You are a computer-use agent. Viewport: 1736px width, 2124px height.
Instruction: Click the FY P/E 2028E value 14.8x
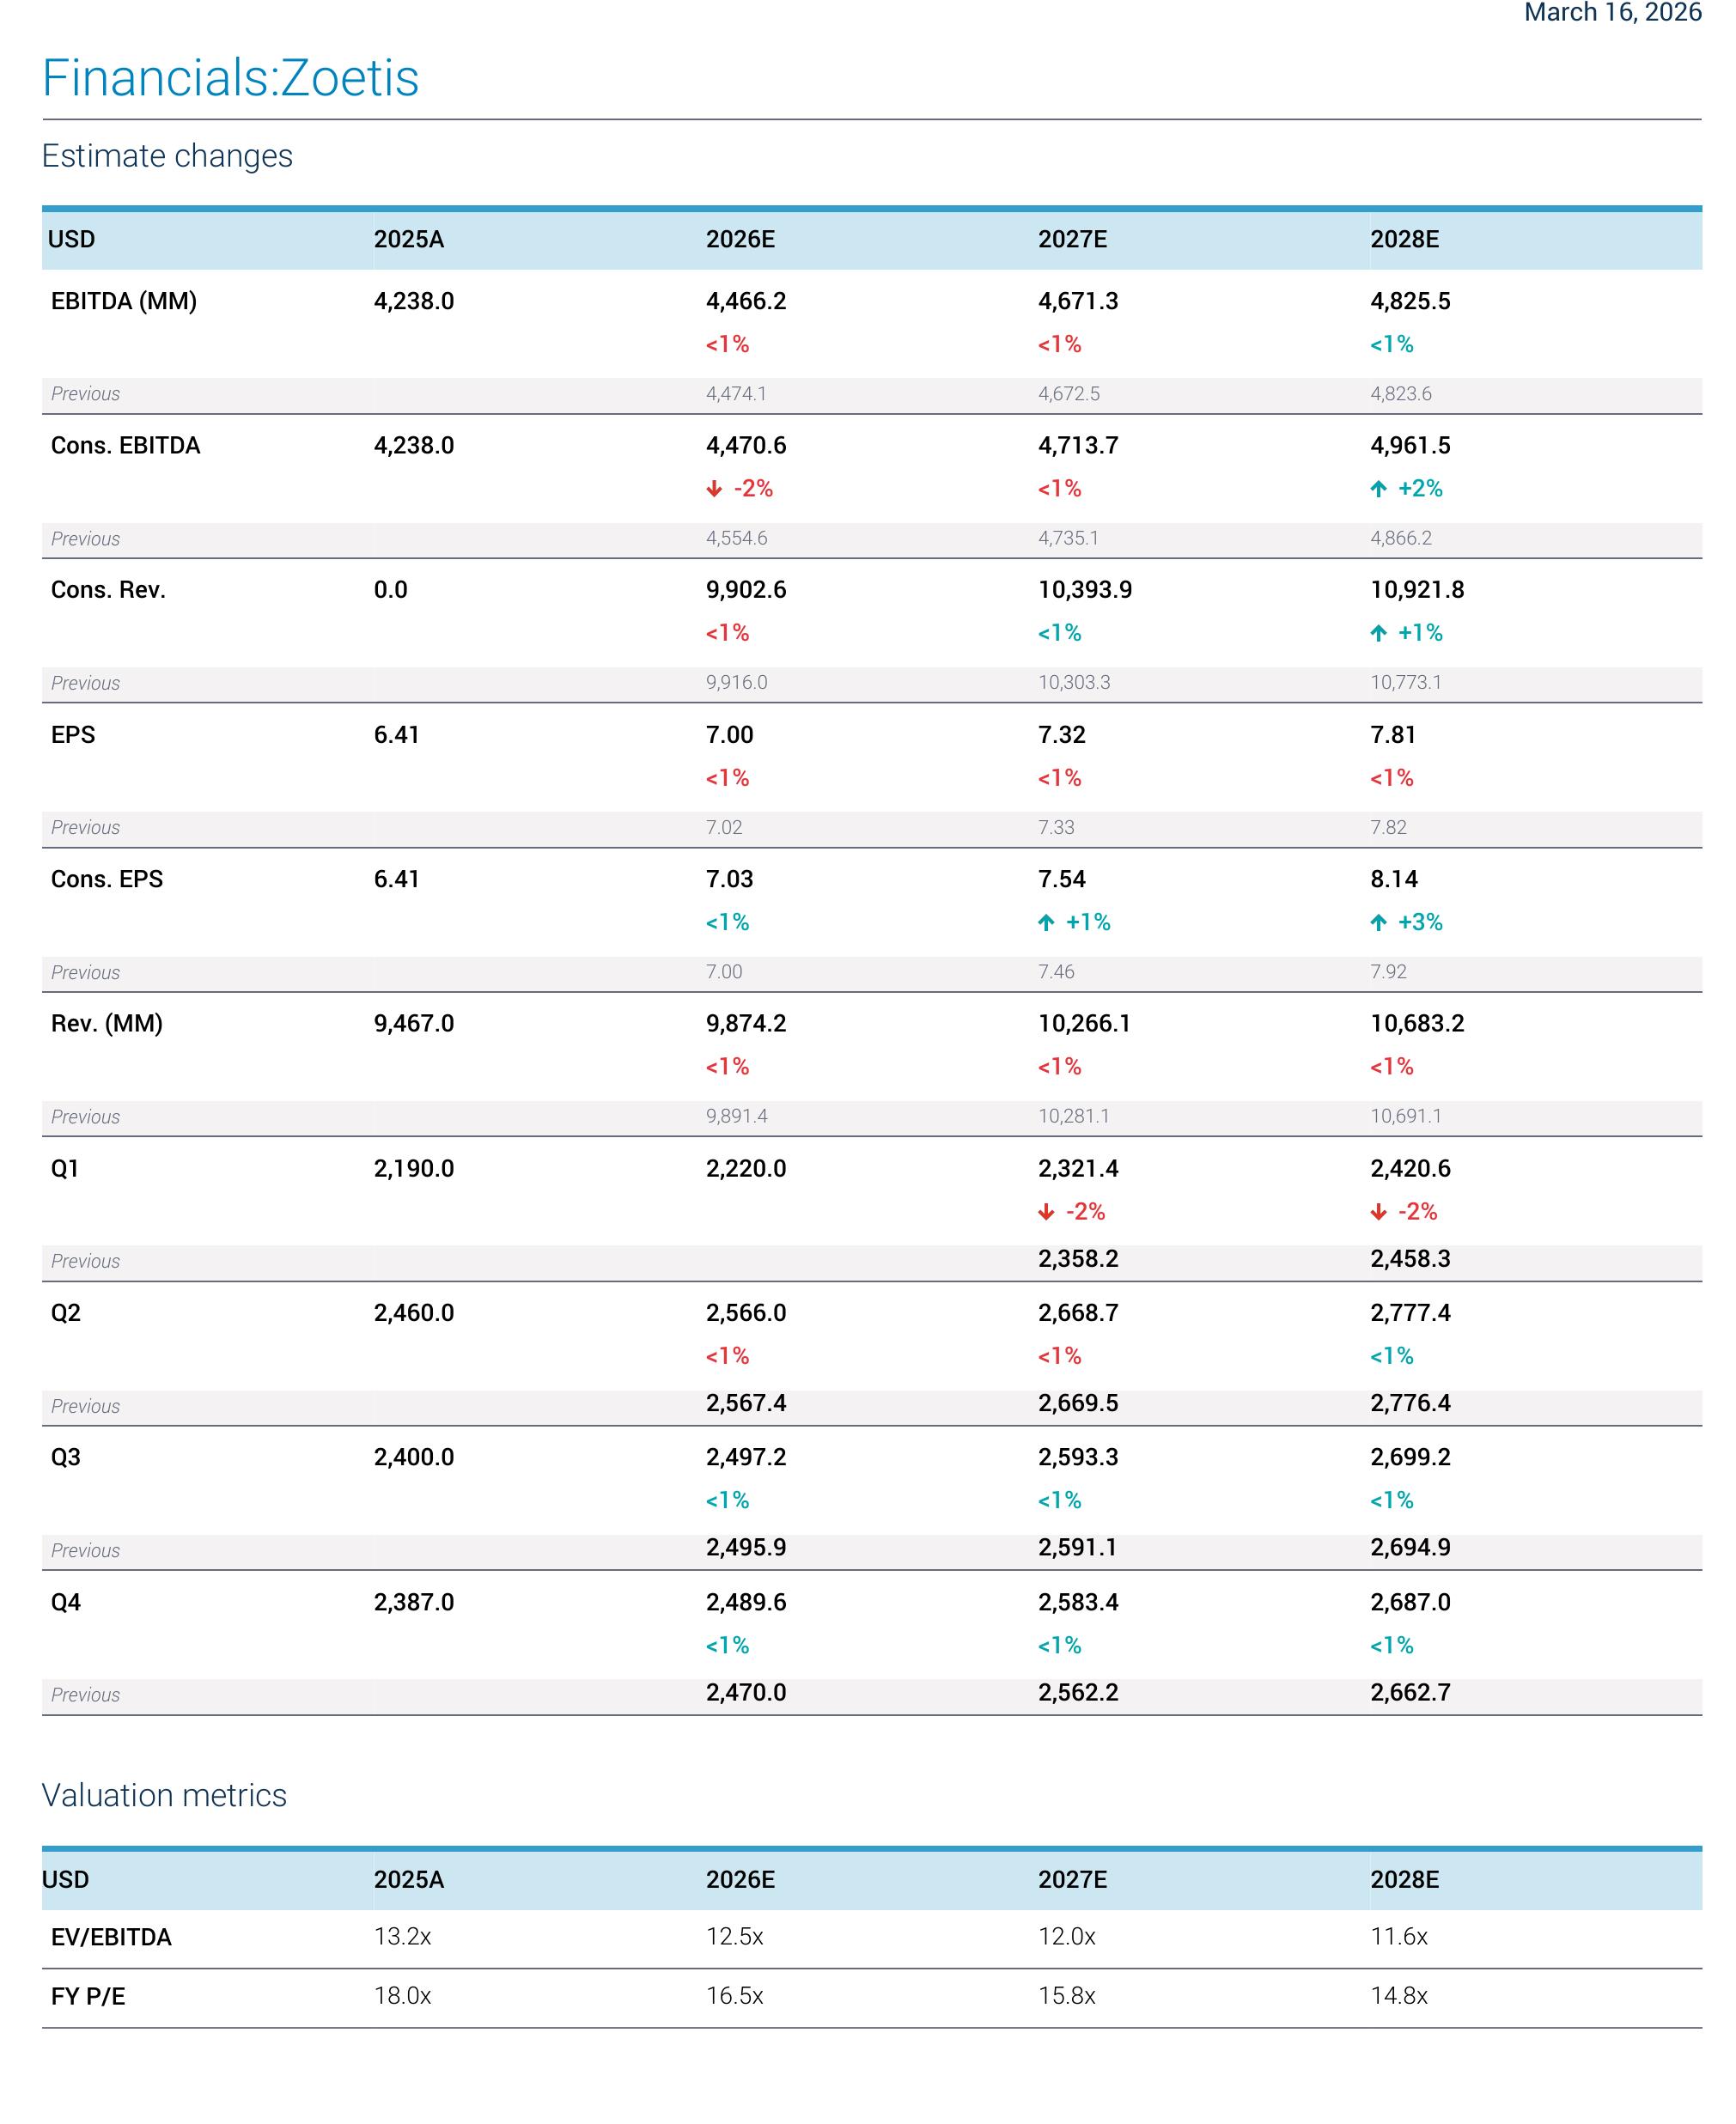click(x=1398, y=1996)
